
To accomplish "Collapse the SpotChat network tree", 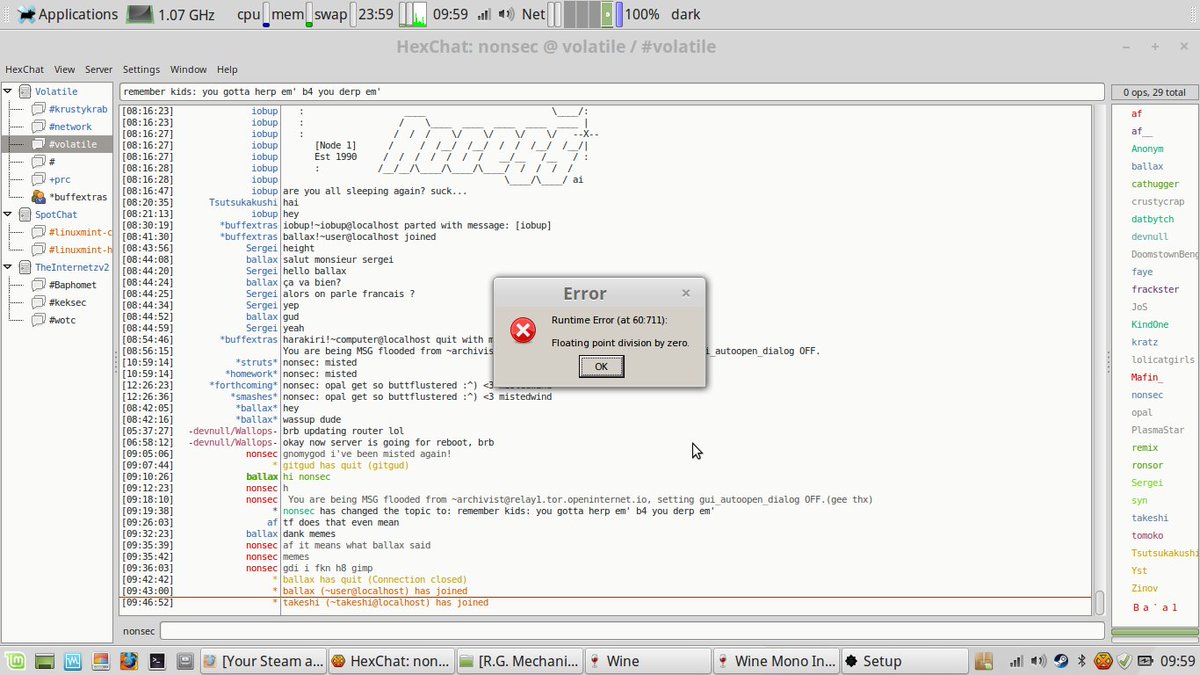I will point(8,214).
